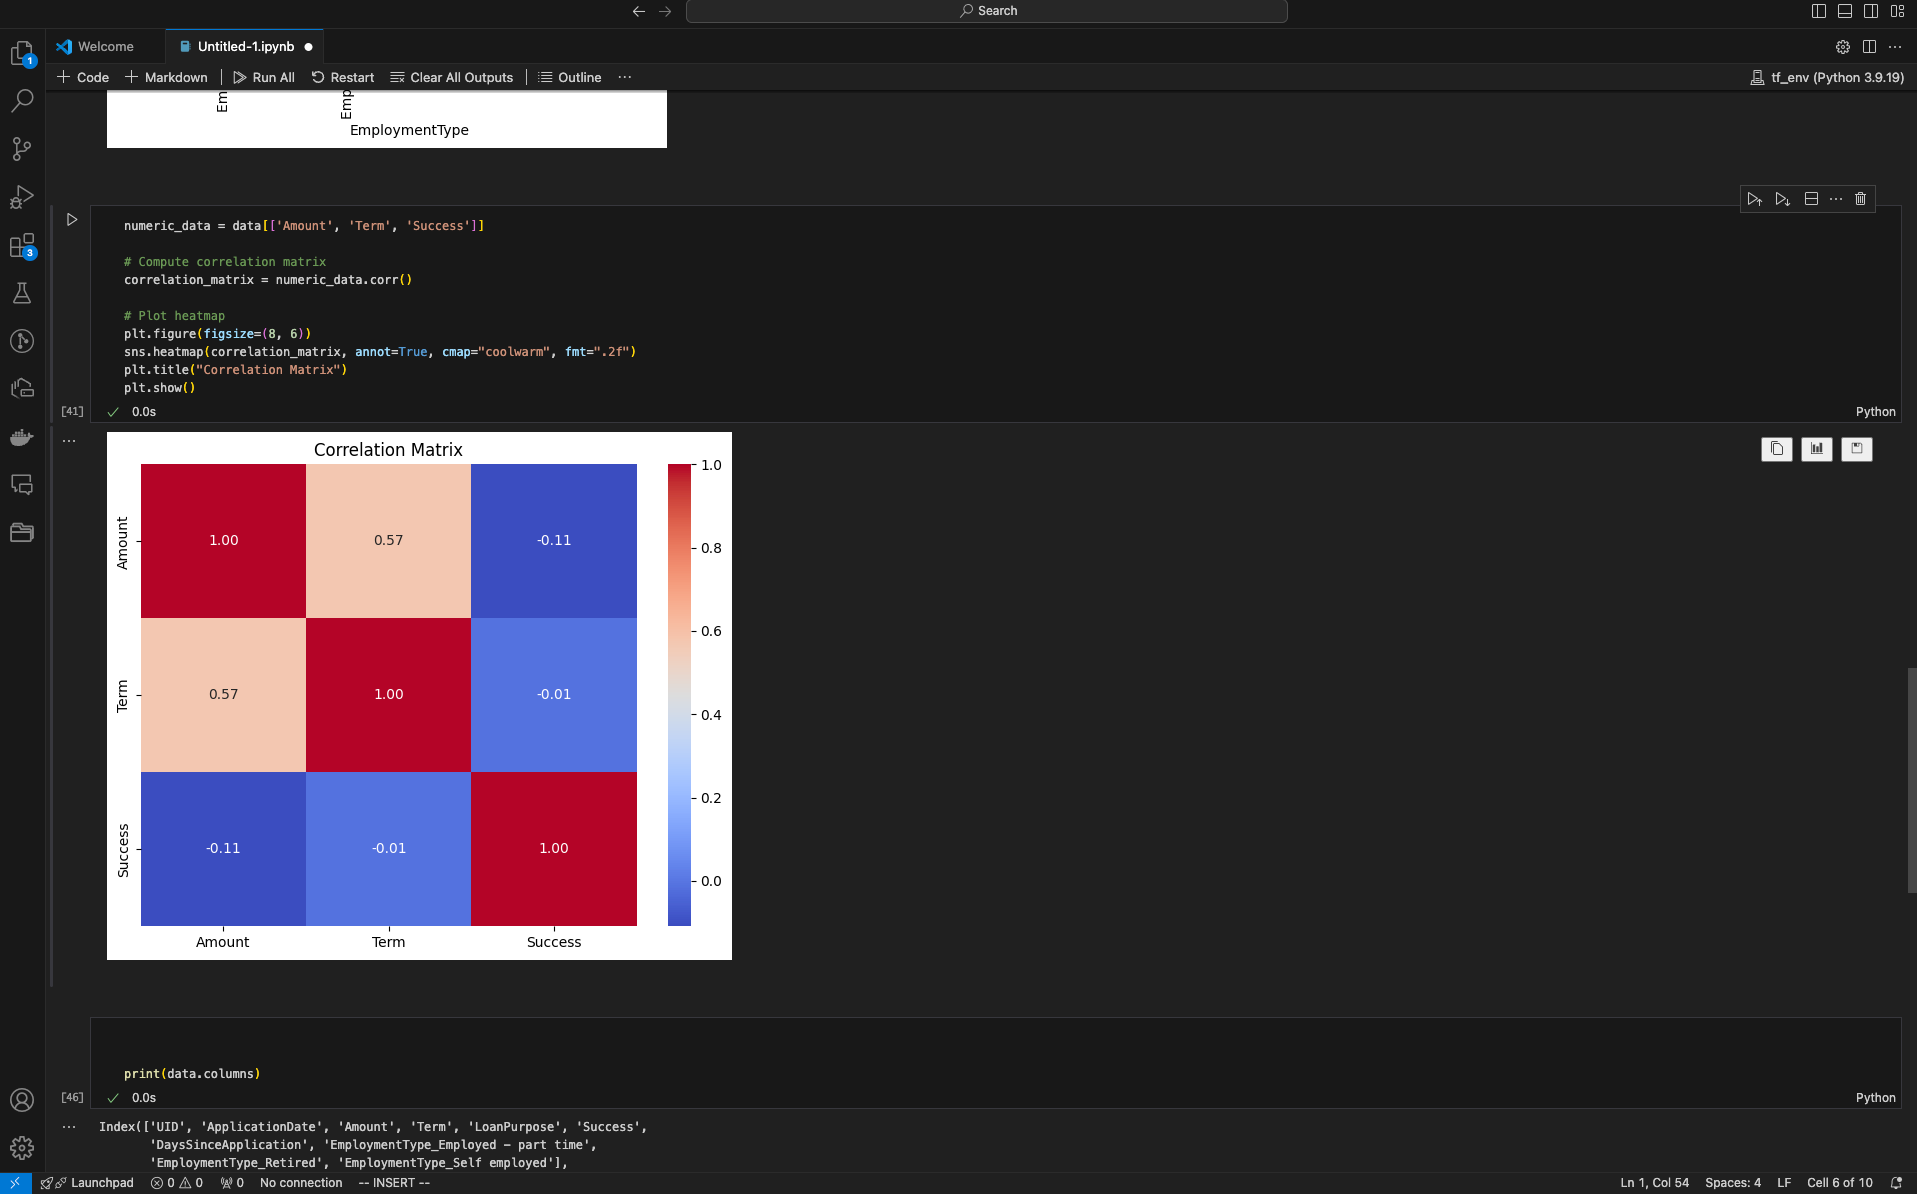Toggle the bottom panel visibility
Image resolution: width=1917 pixels, height=1194 pixels.
pyautogui.click(x=1845, y=11)
